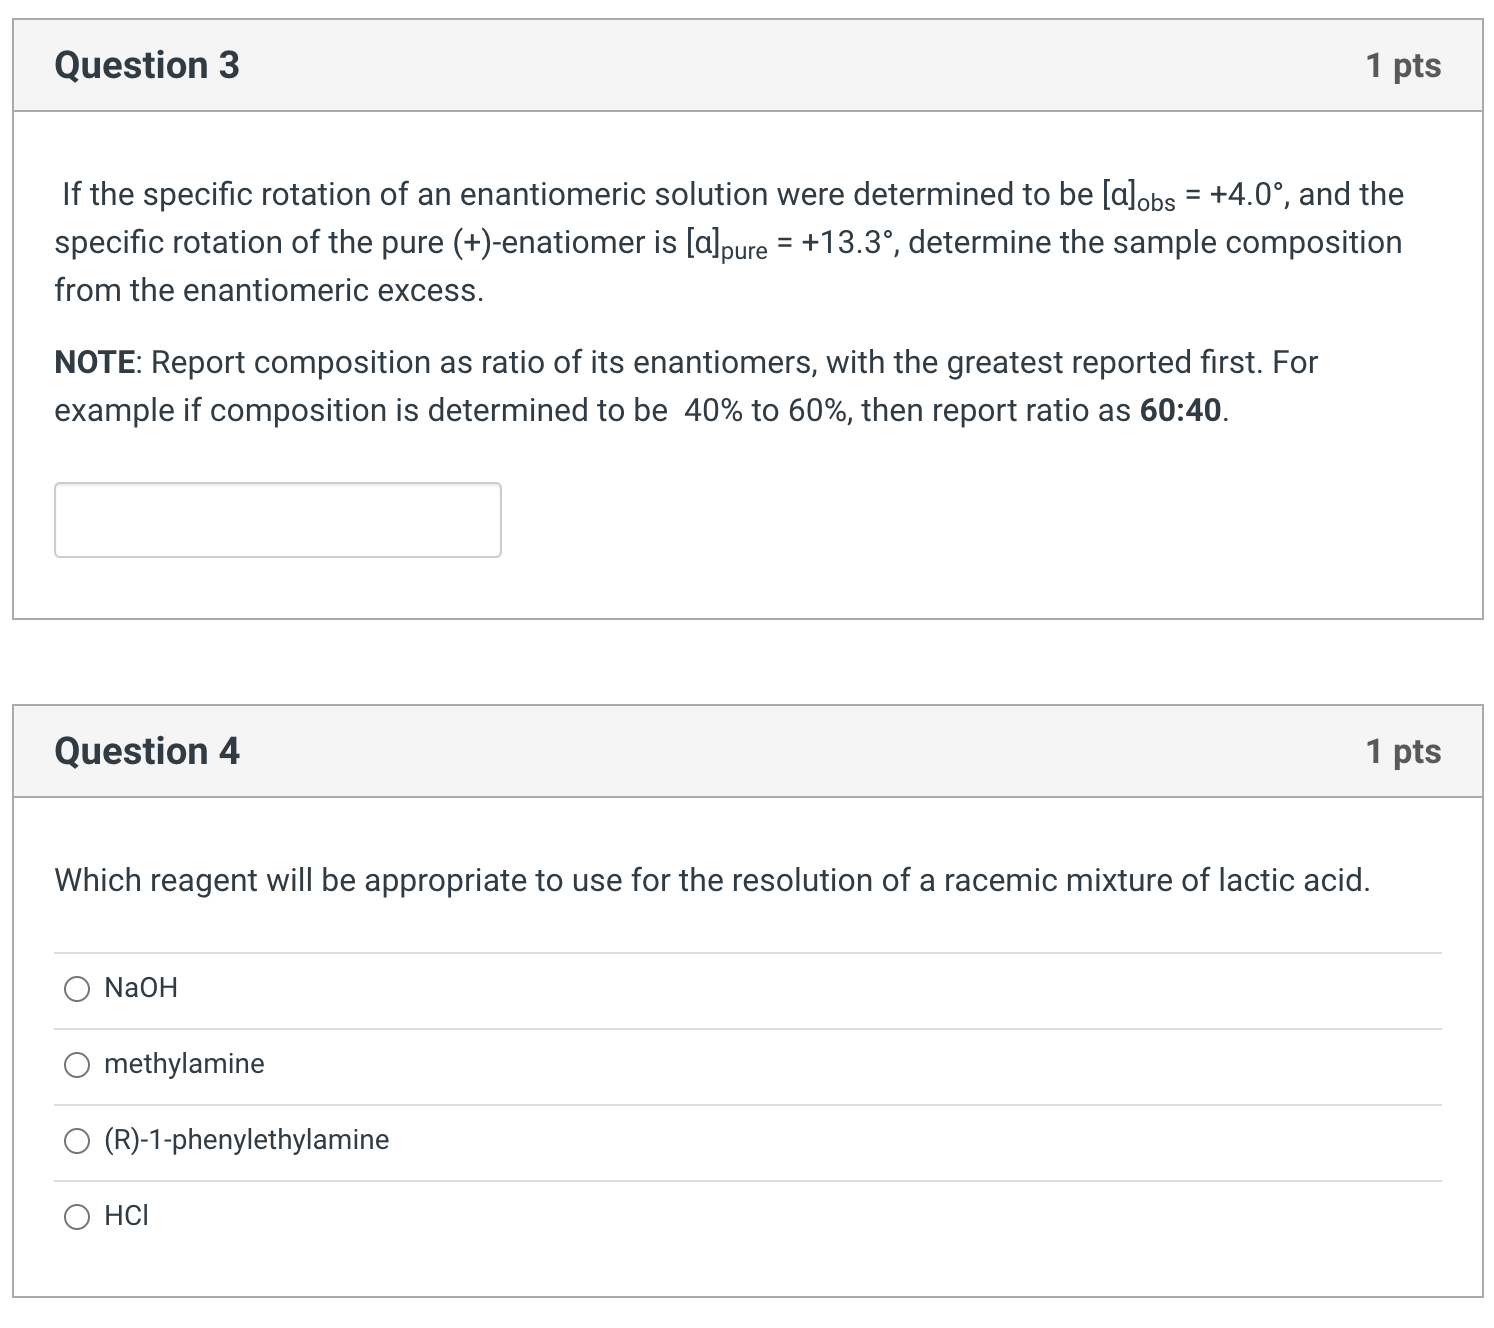The width and height of the screenshot is (1494, 1328).
Task: Click the Question 3 header
Action: pyautogui.click(x=146, y=64)
